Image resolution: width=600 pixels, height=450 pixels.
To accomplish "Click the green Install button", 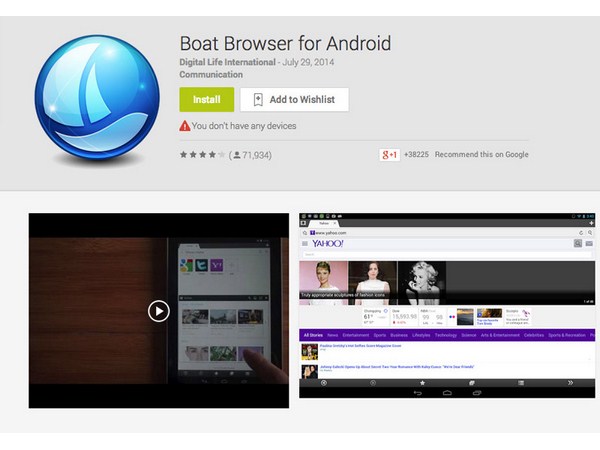I will click(206, 100).
